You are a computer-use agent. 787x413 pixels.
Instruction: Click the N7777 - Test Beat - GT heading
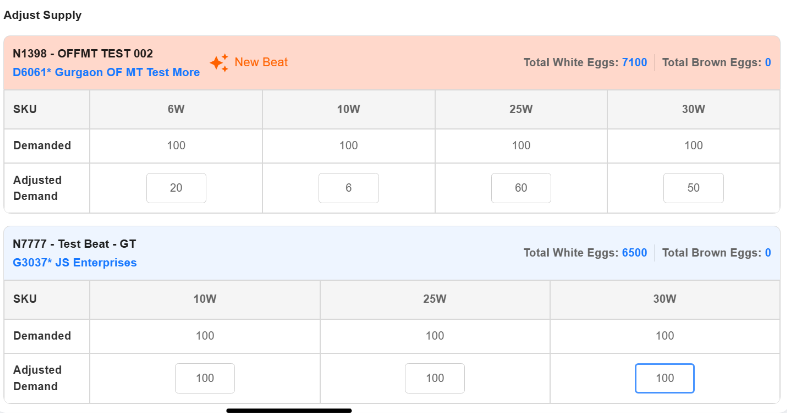point(77,243)
